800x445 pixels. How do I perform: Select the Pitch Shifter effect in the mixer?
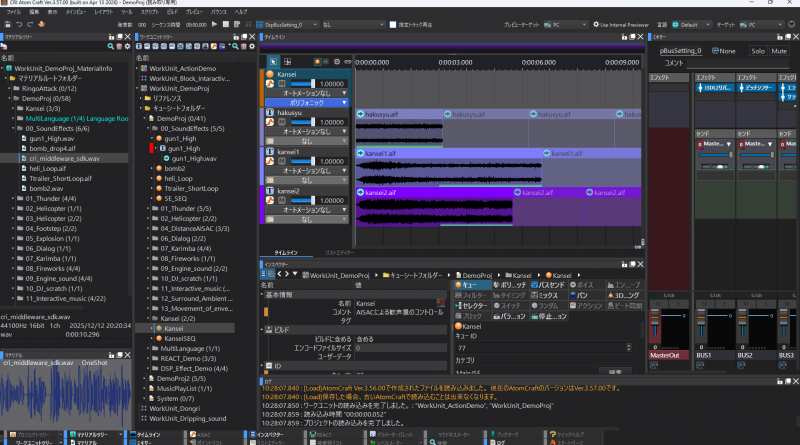[x=757, y=88]
